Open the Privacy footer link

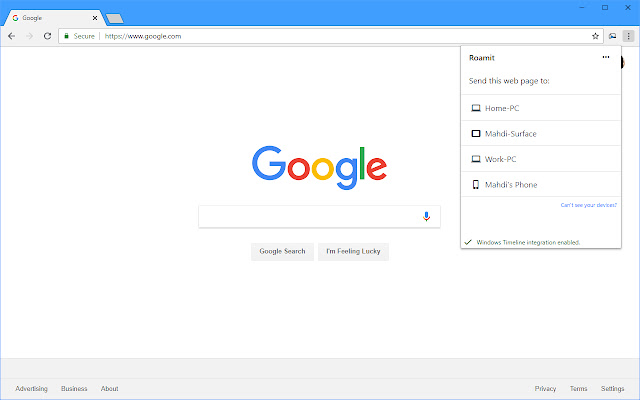click(545, 389)
